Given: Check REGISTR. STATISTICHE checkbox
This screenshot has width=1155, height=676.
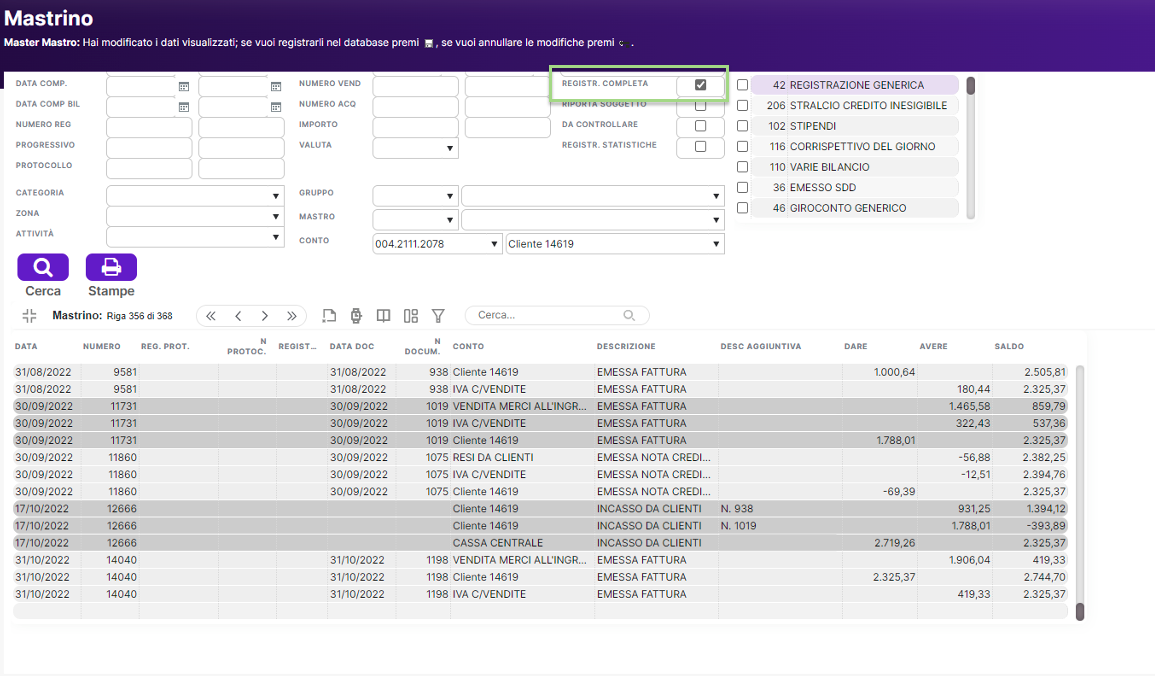Looking at the screenshot, I should coord(701,147).
